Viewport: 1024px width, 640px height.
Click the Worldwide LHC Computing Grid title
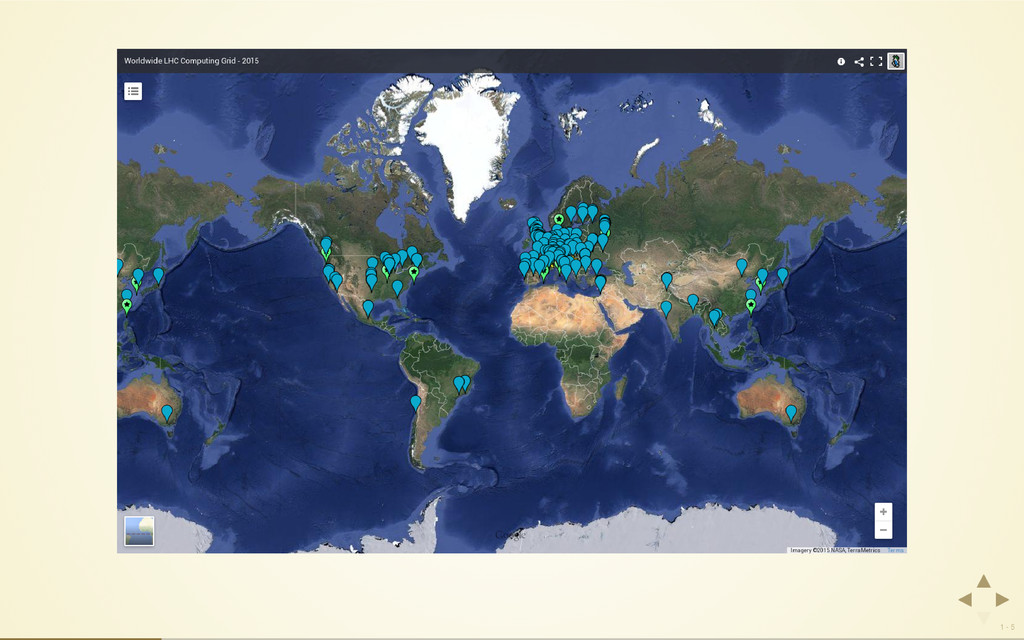[191, 61]
